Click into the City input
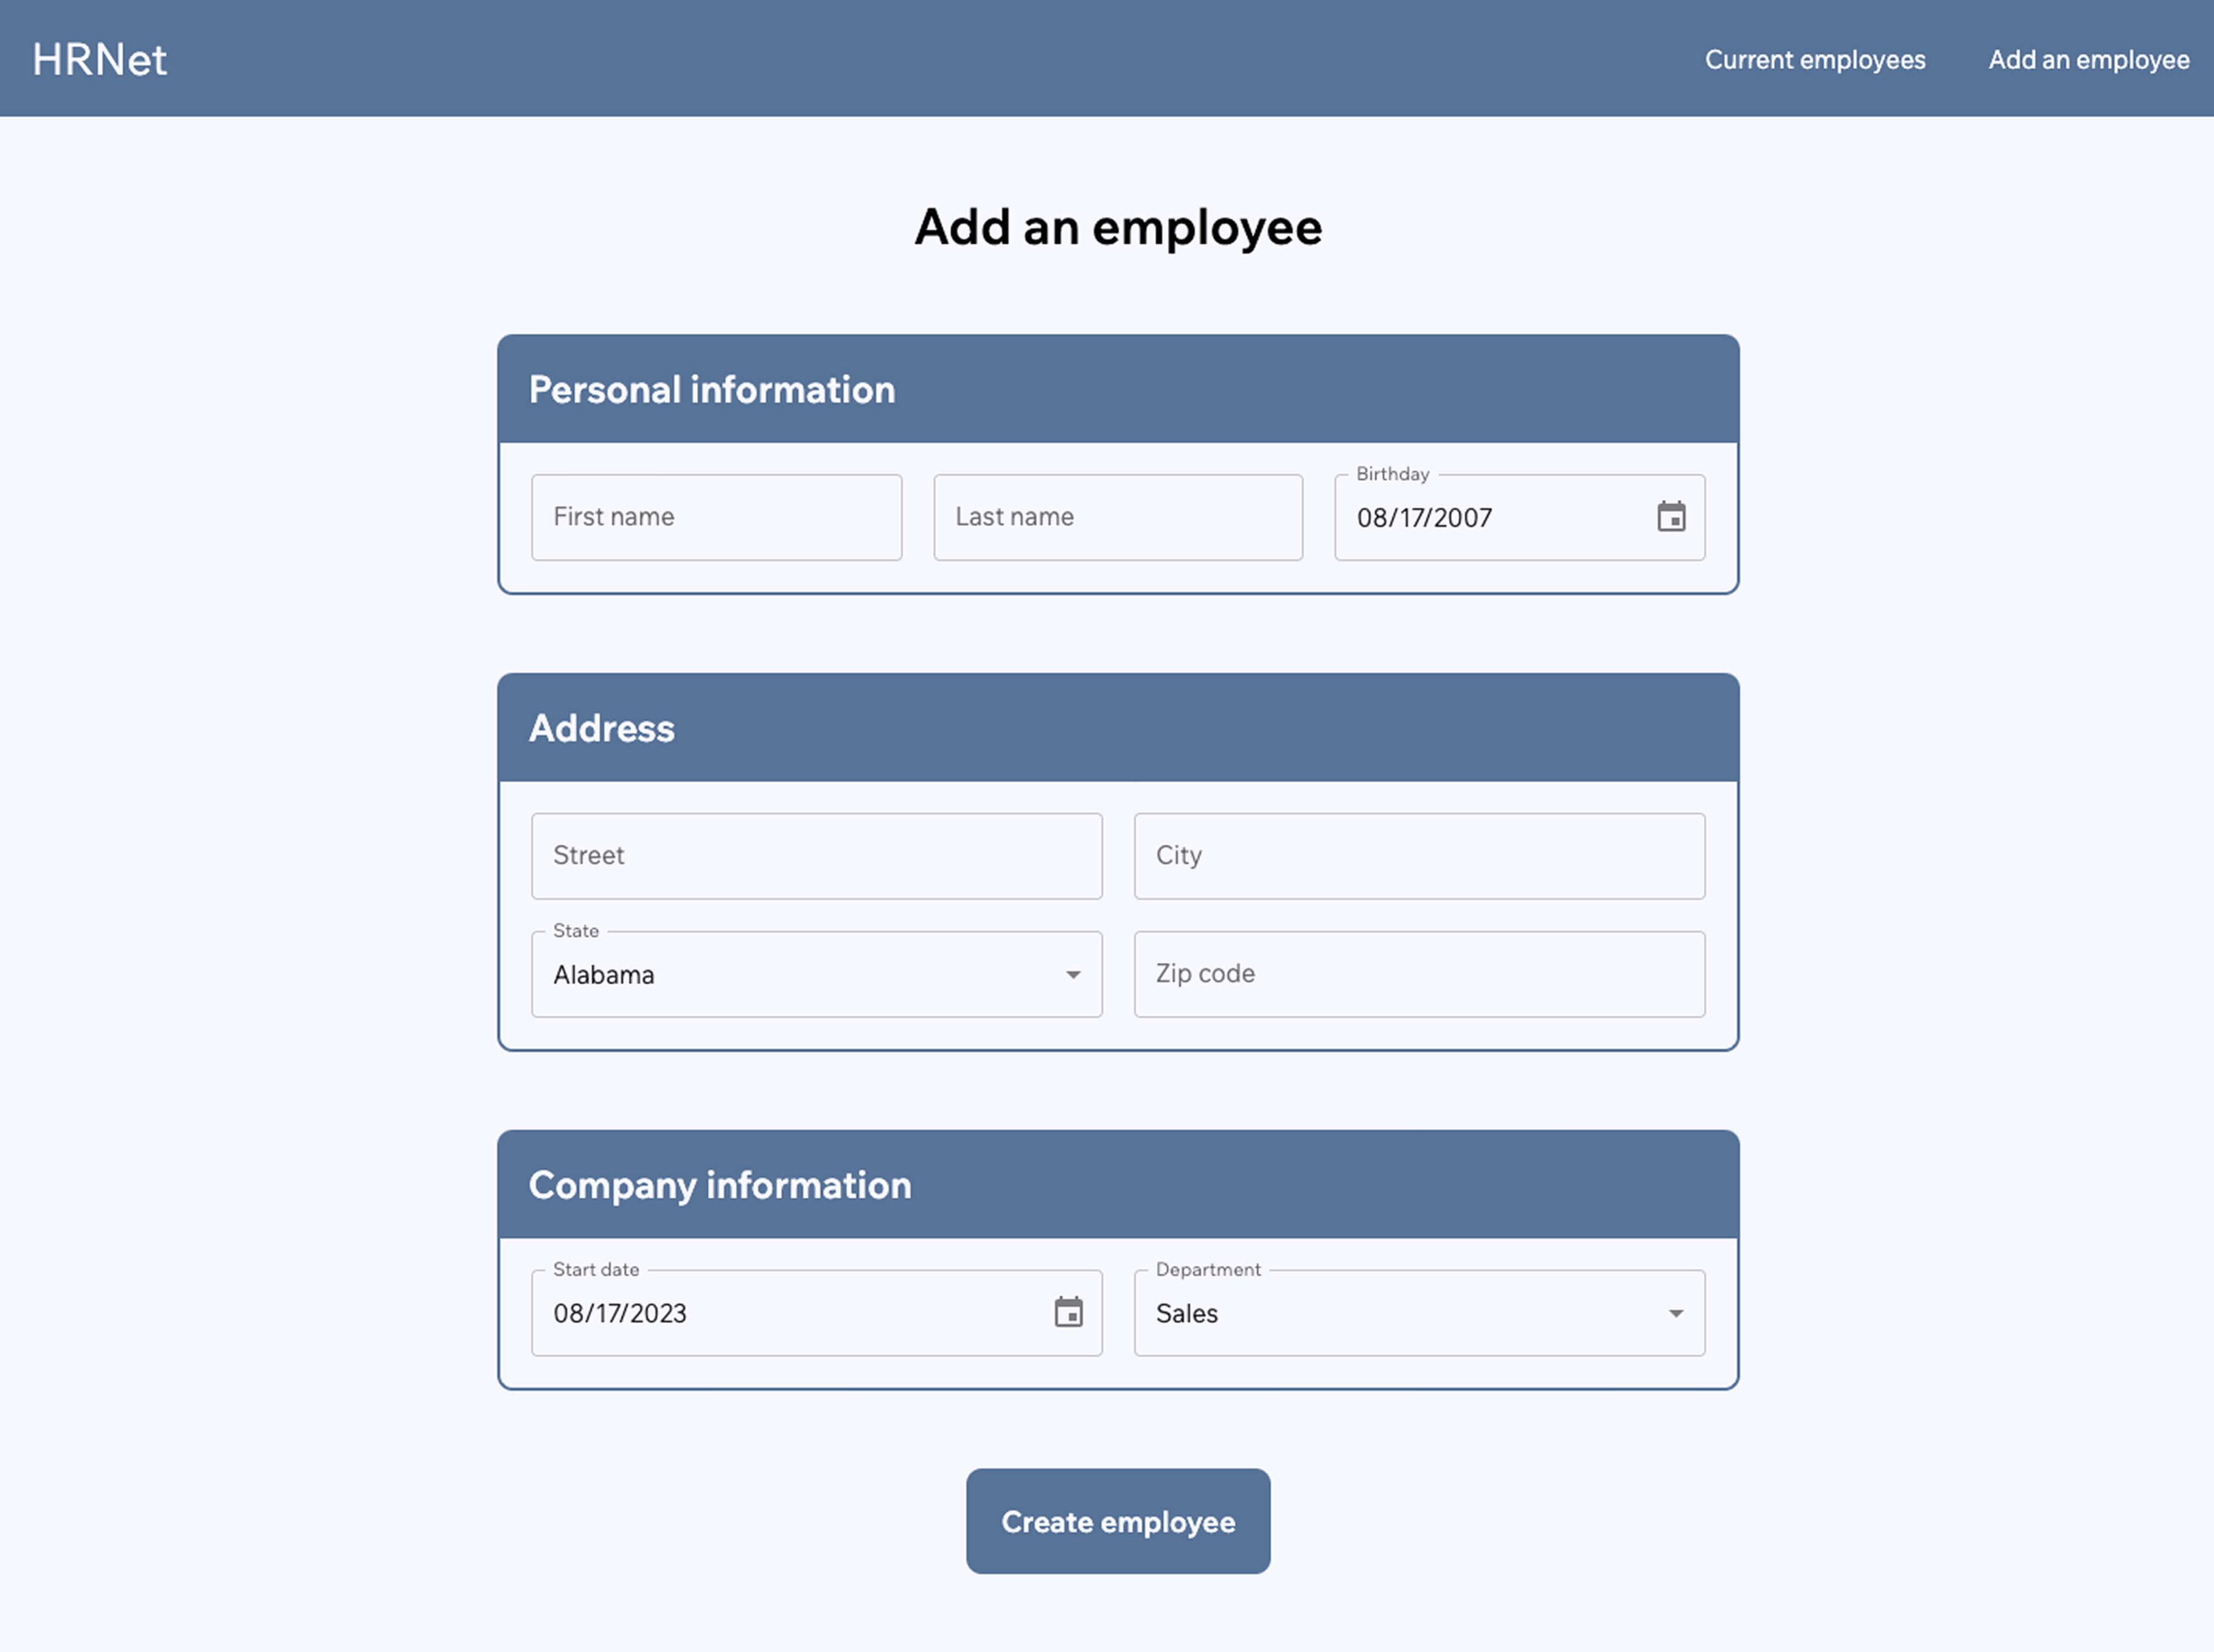The height and width of the screenshot is (1652, 2214). (1418, 856)
